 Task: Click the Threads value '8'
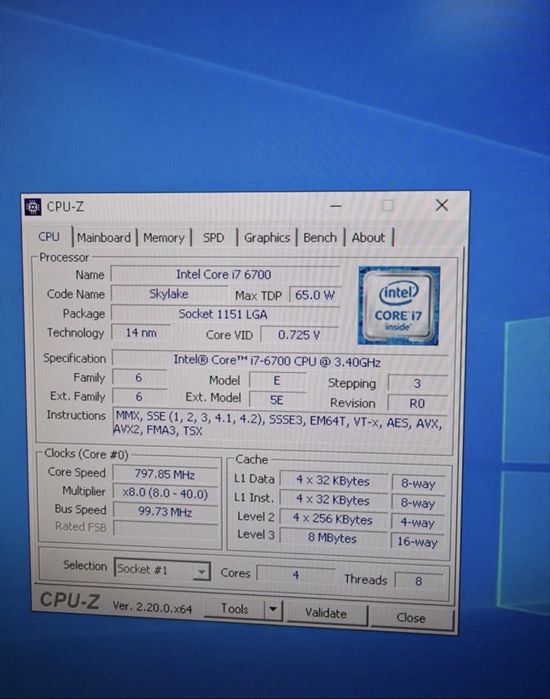(419, 581)
